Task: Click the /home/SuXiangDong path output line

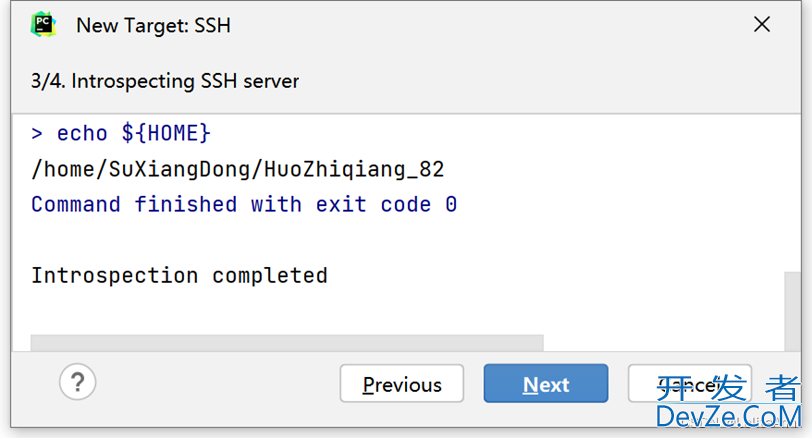Action: tap(238, 169)
